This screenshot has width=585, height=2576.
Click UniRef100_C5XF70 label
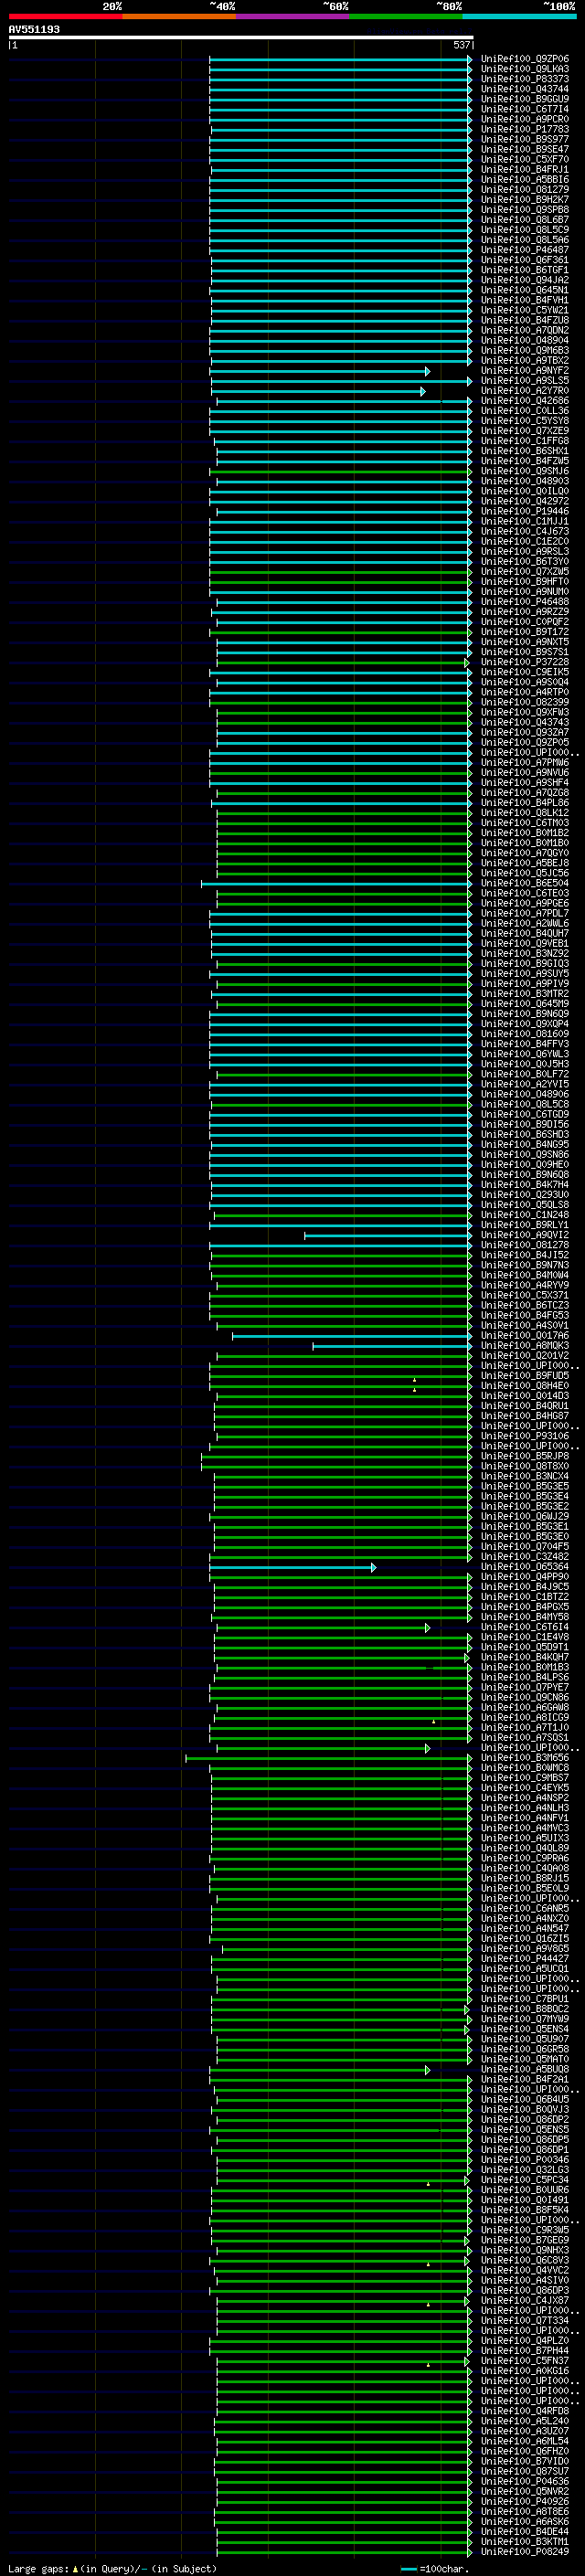click(x=525, y=160)
